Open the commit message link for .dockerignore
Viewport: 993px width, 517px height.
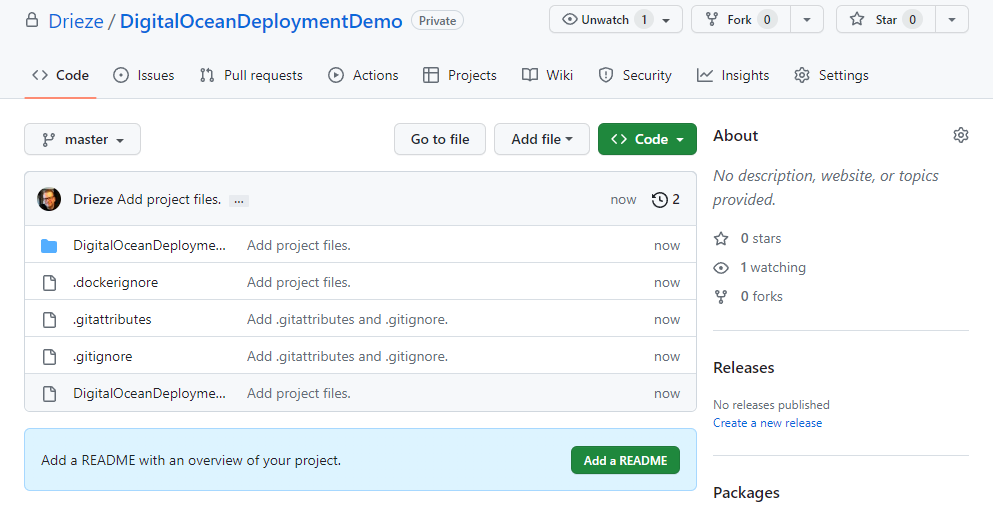coord(299,283)
